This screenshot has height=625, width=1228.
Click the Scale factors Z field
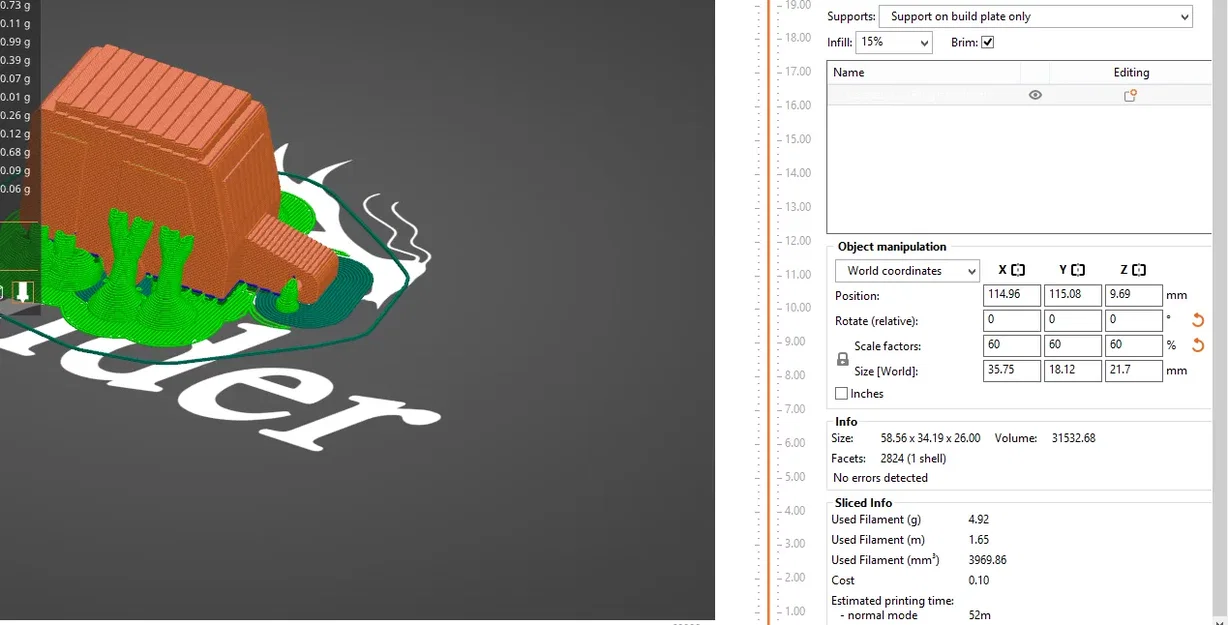1133,346
